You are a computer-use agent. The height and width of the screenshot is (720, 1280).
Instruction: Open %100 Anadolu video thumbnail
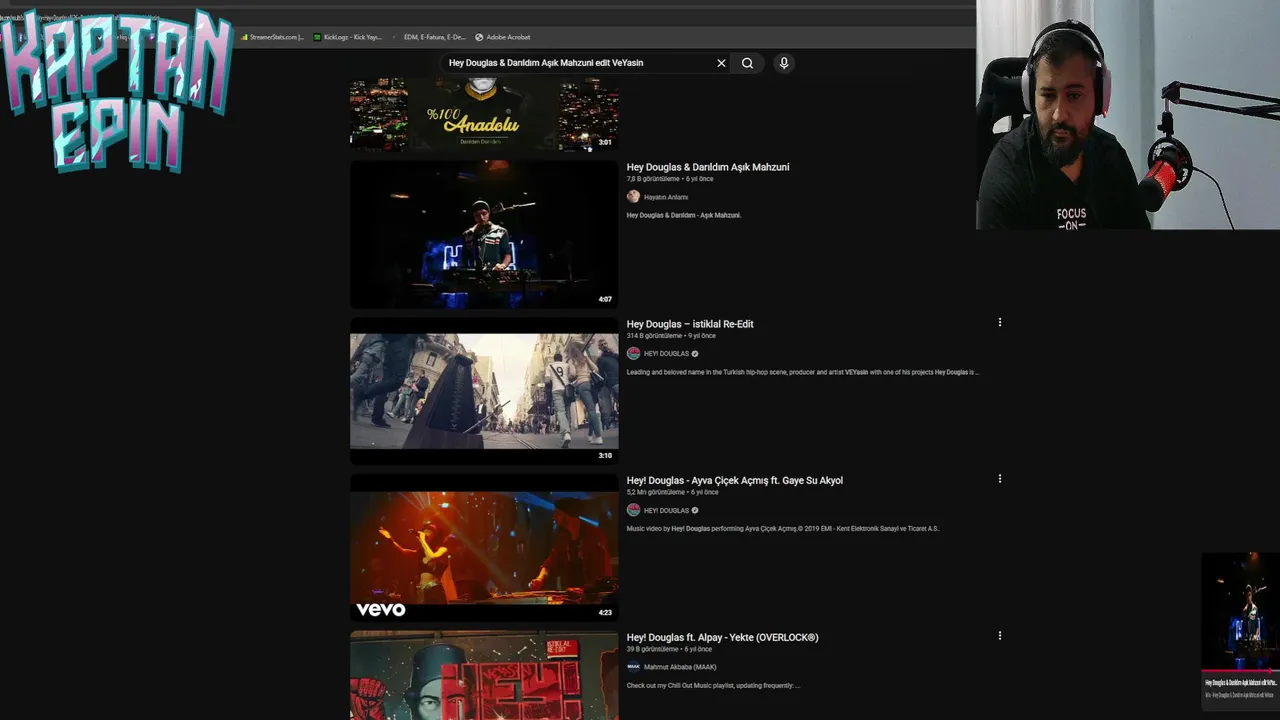[484, 114]
